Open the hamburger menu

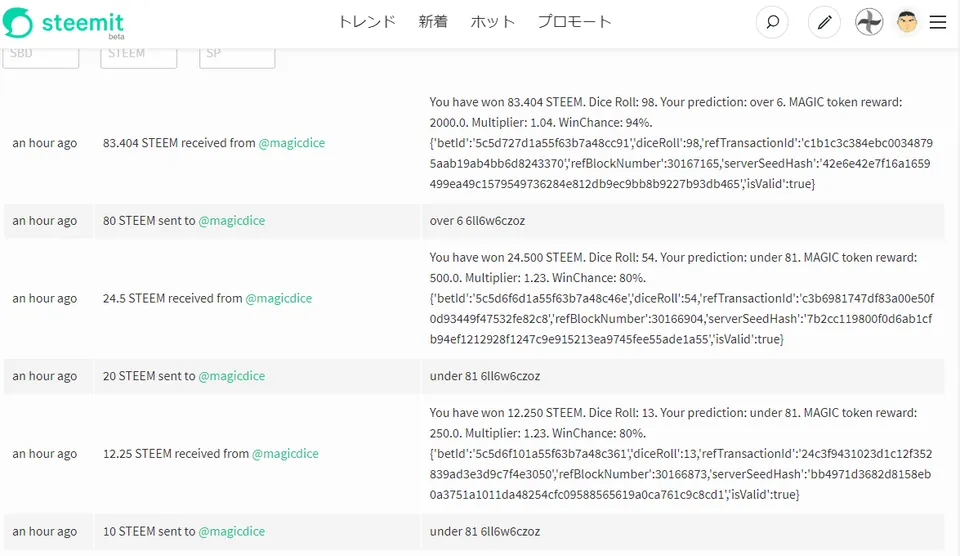coord(938,23)
